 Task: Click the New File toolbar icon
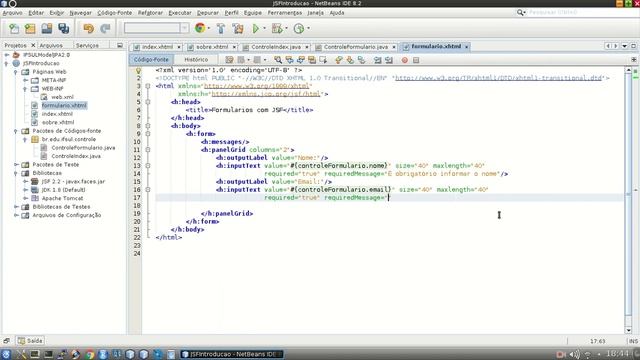pyautogui.click(x=14, y=29)
